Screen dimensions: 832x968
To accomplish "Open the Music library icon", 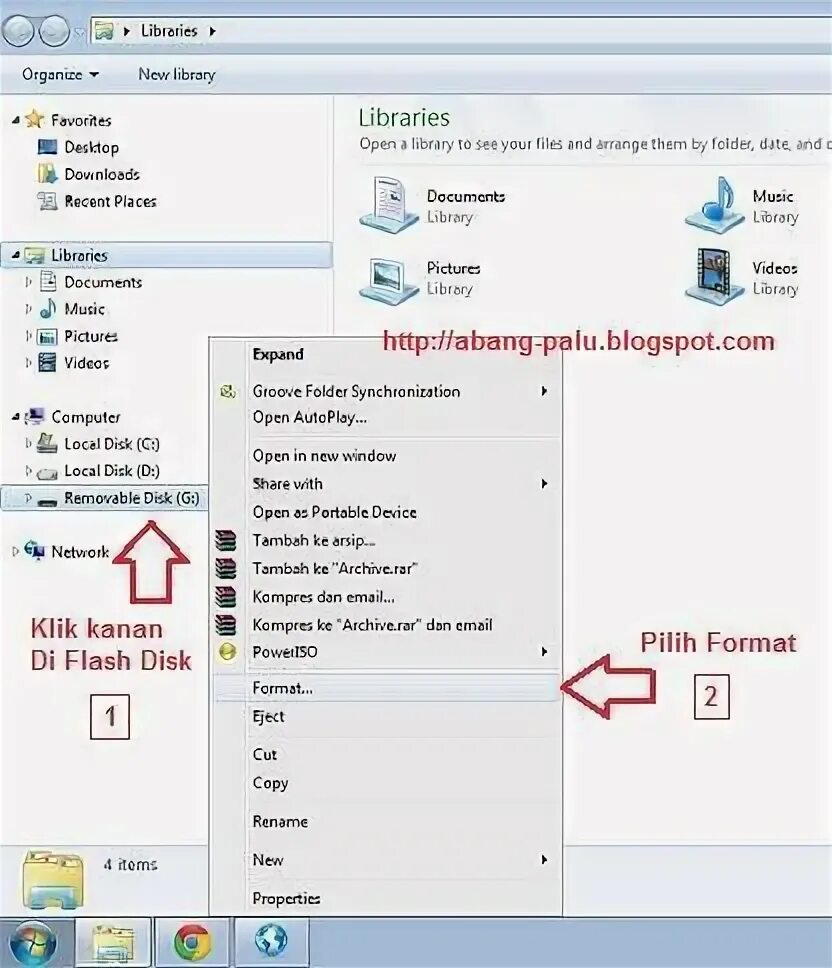I will pos(713,204).
